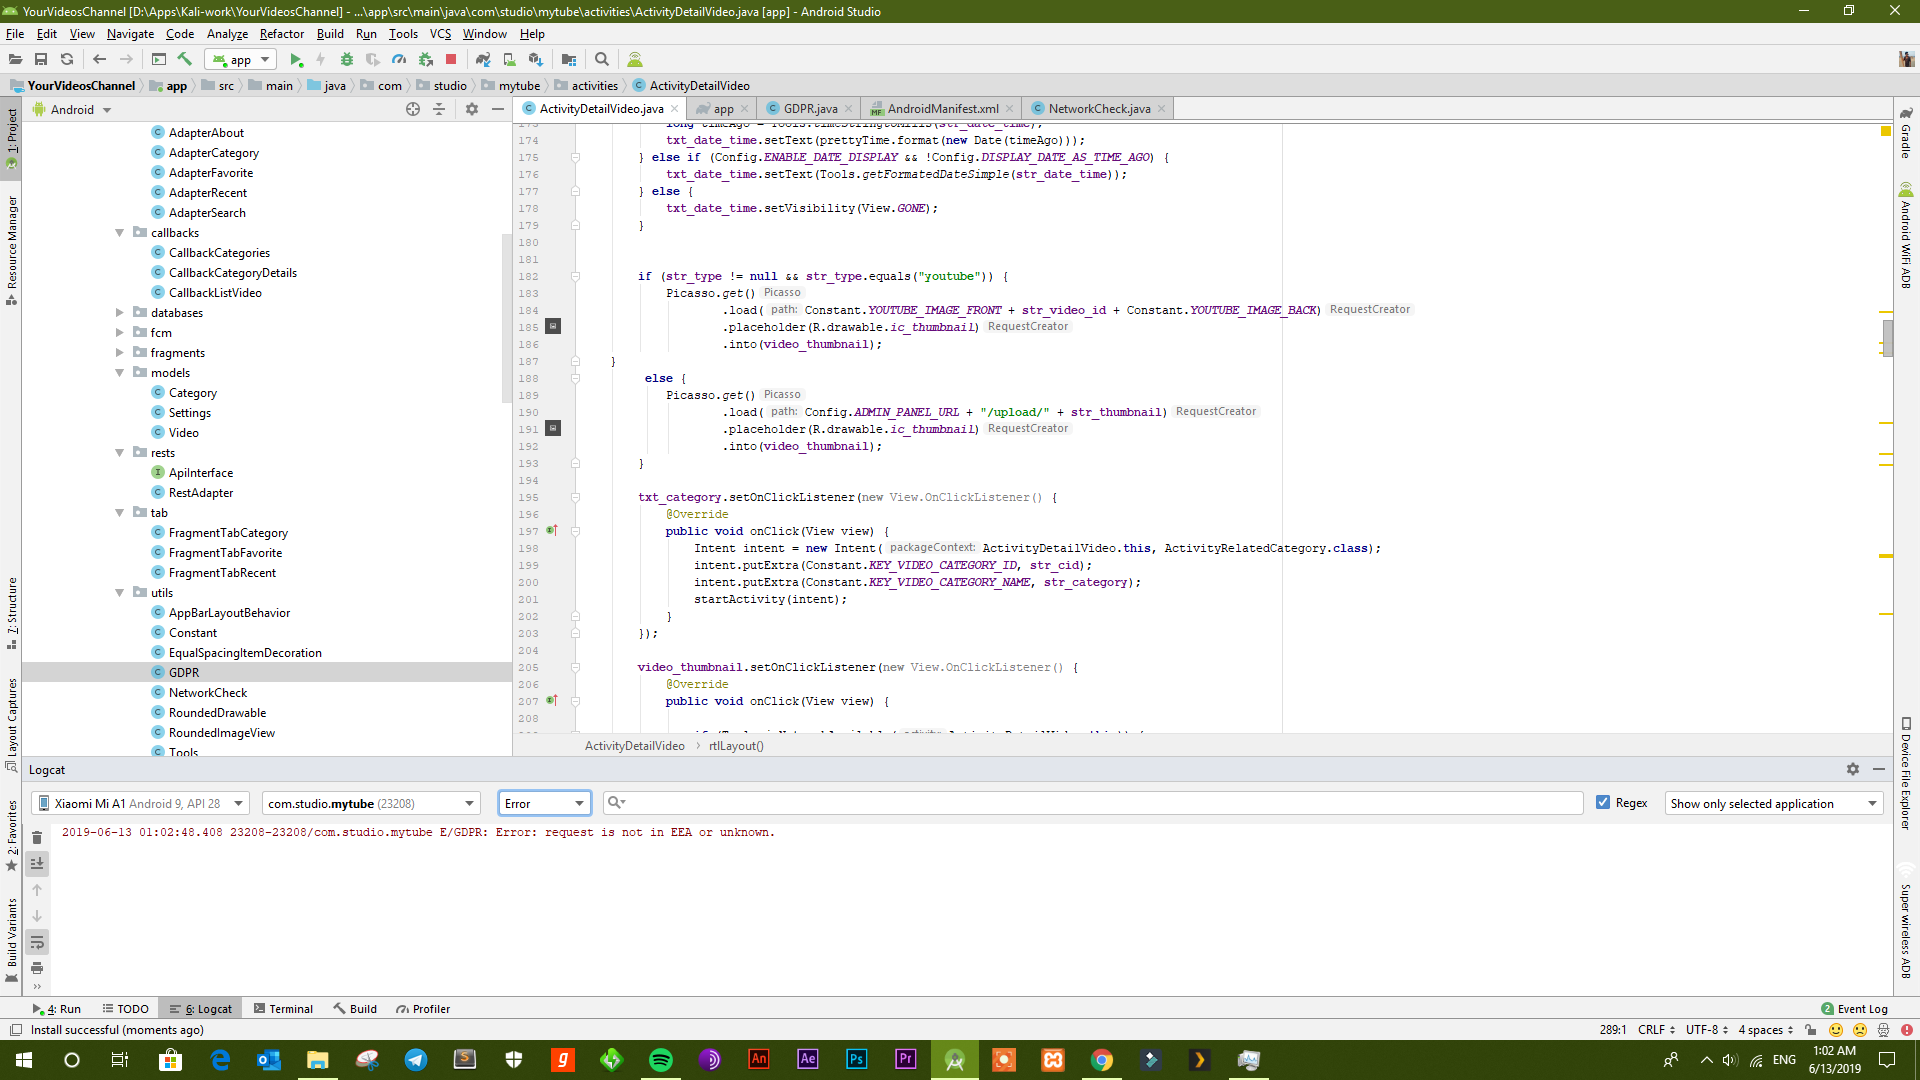Image resolution: width=1920 pixels, height=1080 pixels.
Task: Switch to the AndroidManifest.xml tab
Action: pos(942,109)
